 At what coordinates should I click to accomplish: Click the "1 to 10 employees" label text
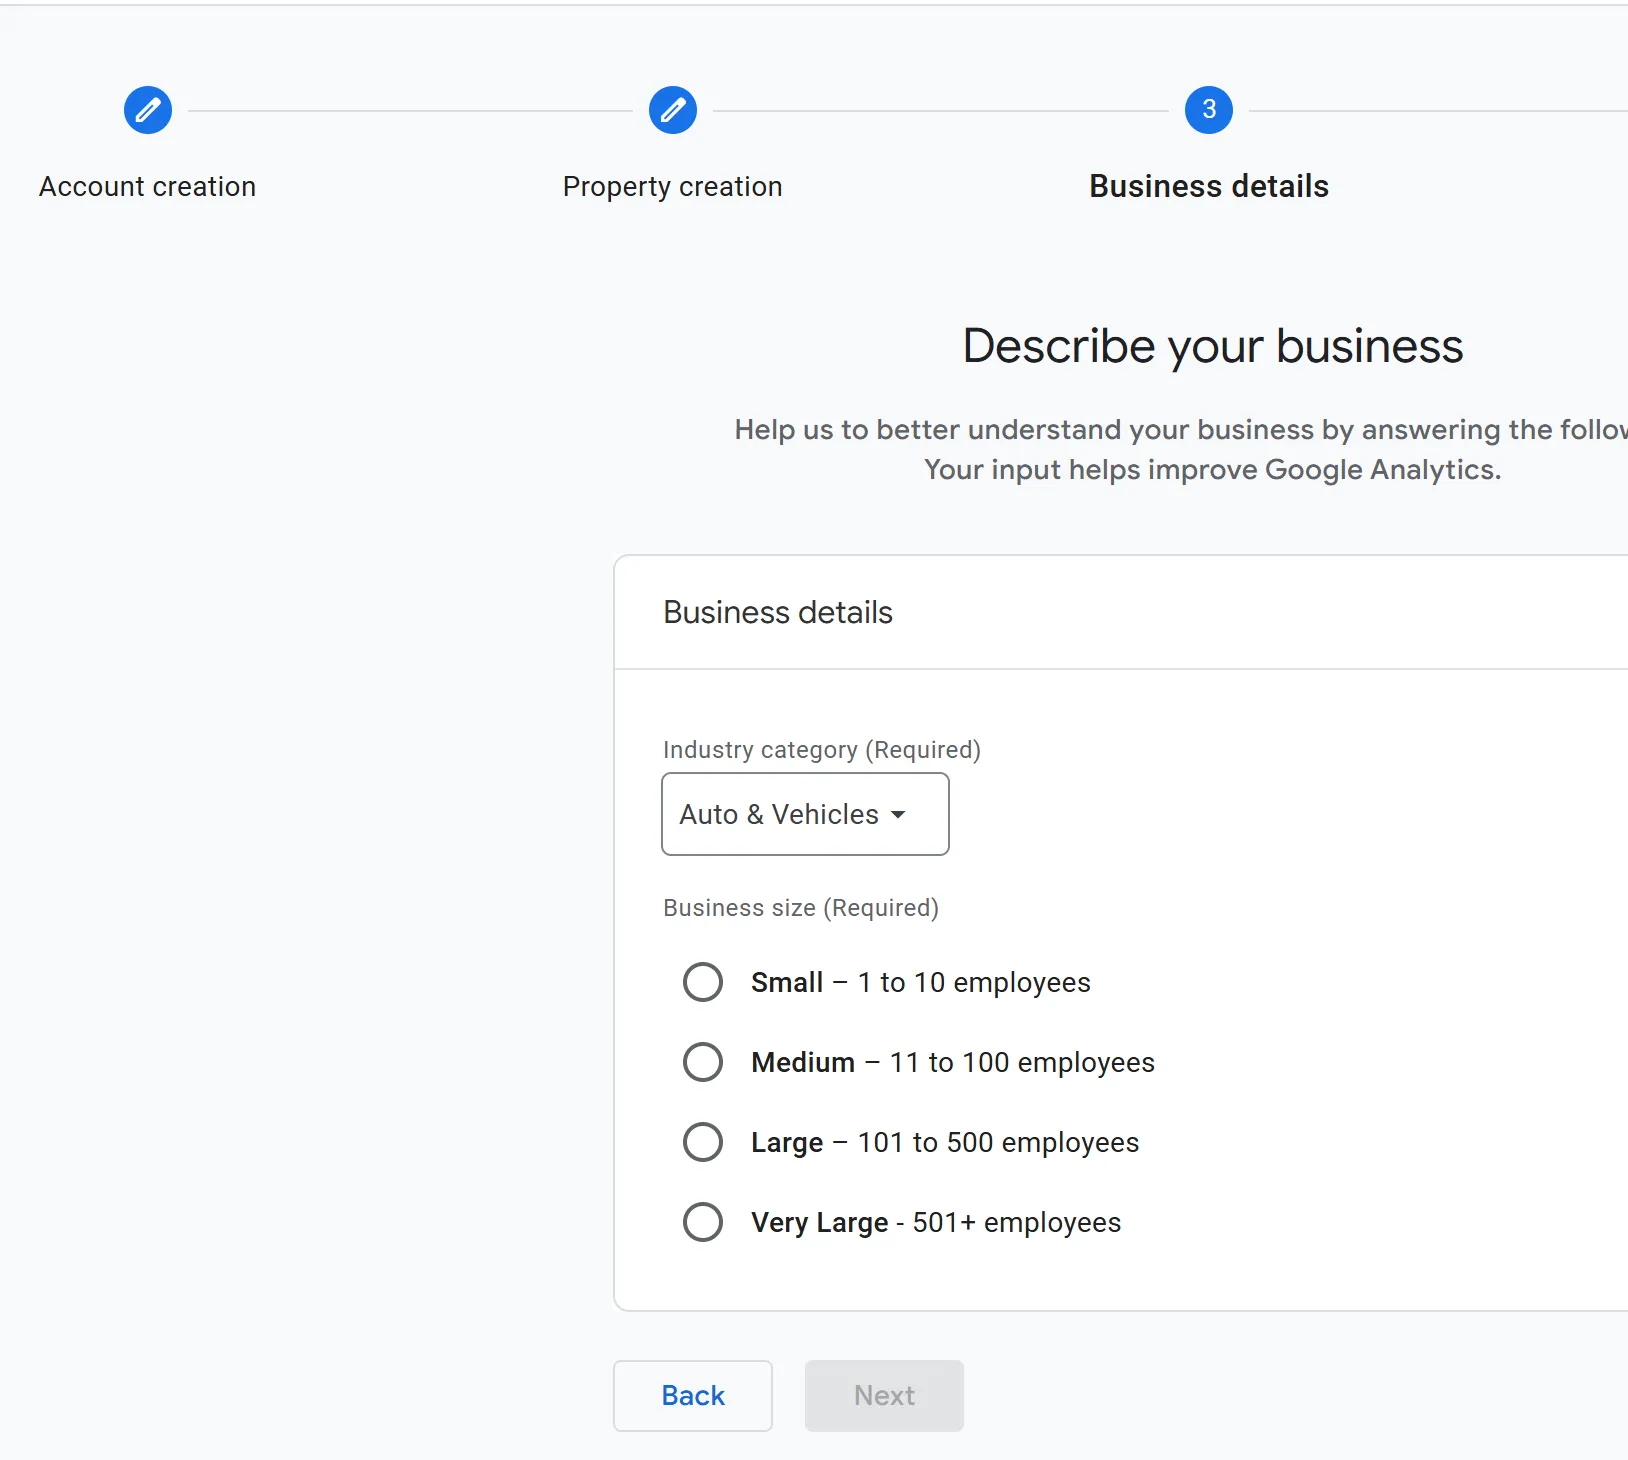pos(973,983)
